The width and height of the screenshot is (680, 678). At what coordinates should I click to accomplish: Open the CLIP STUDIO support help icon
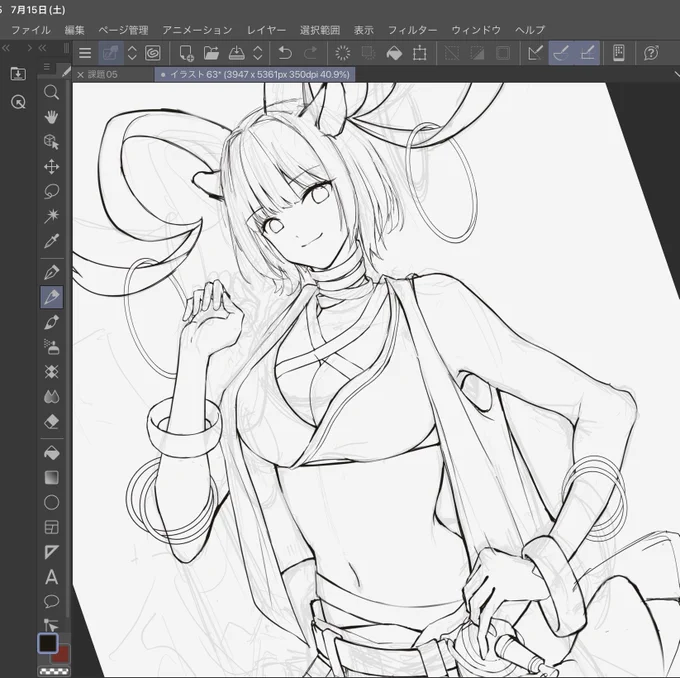(651, 53)
